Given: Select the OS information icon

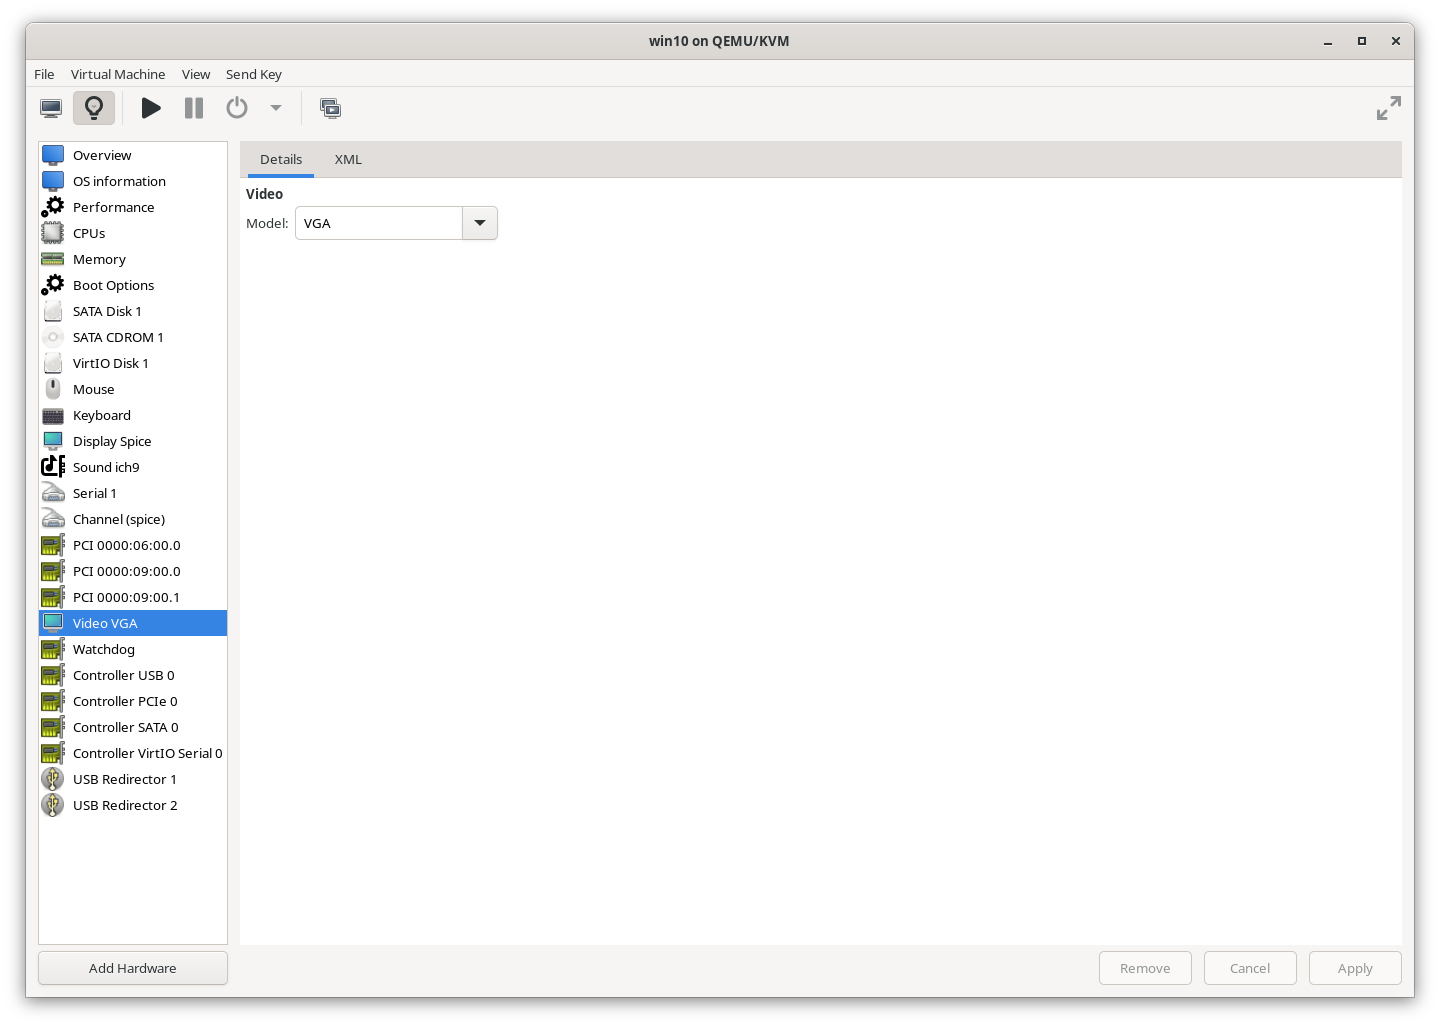Looking at the screenshot, I should [53, 181].
